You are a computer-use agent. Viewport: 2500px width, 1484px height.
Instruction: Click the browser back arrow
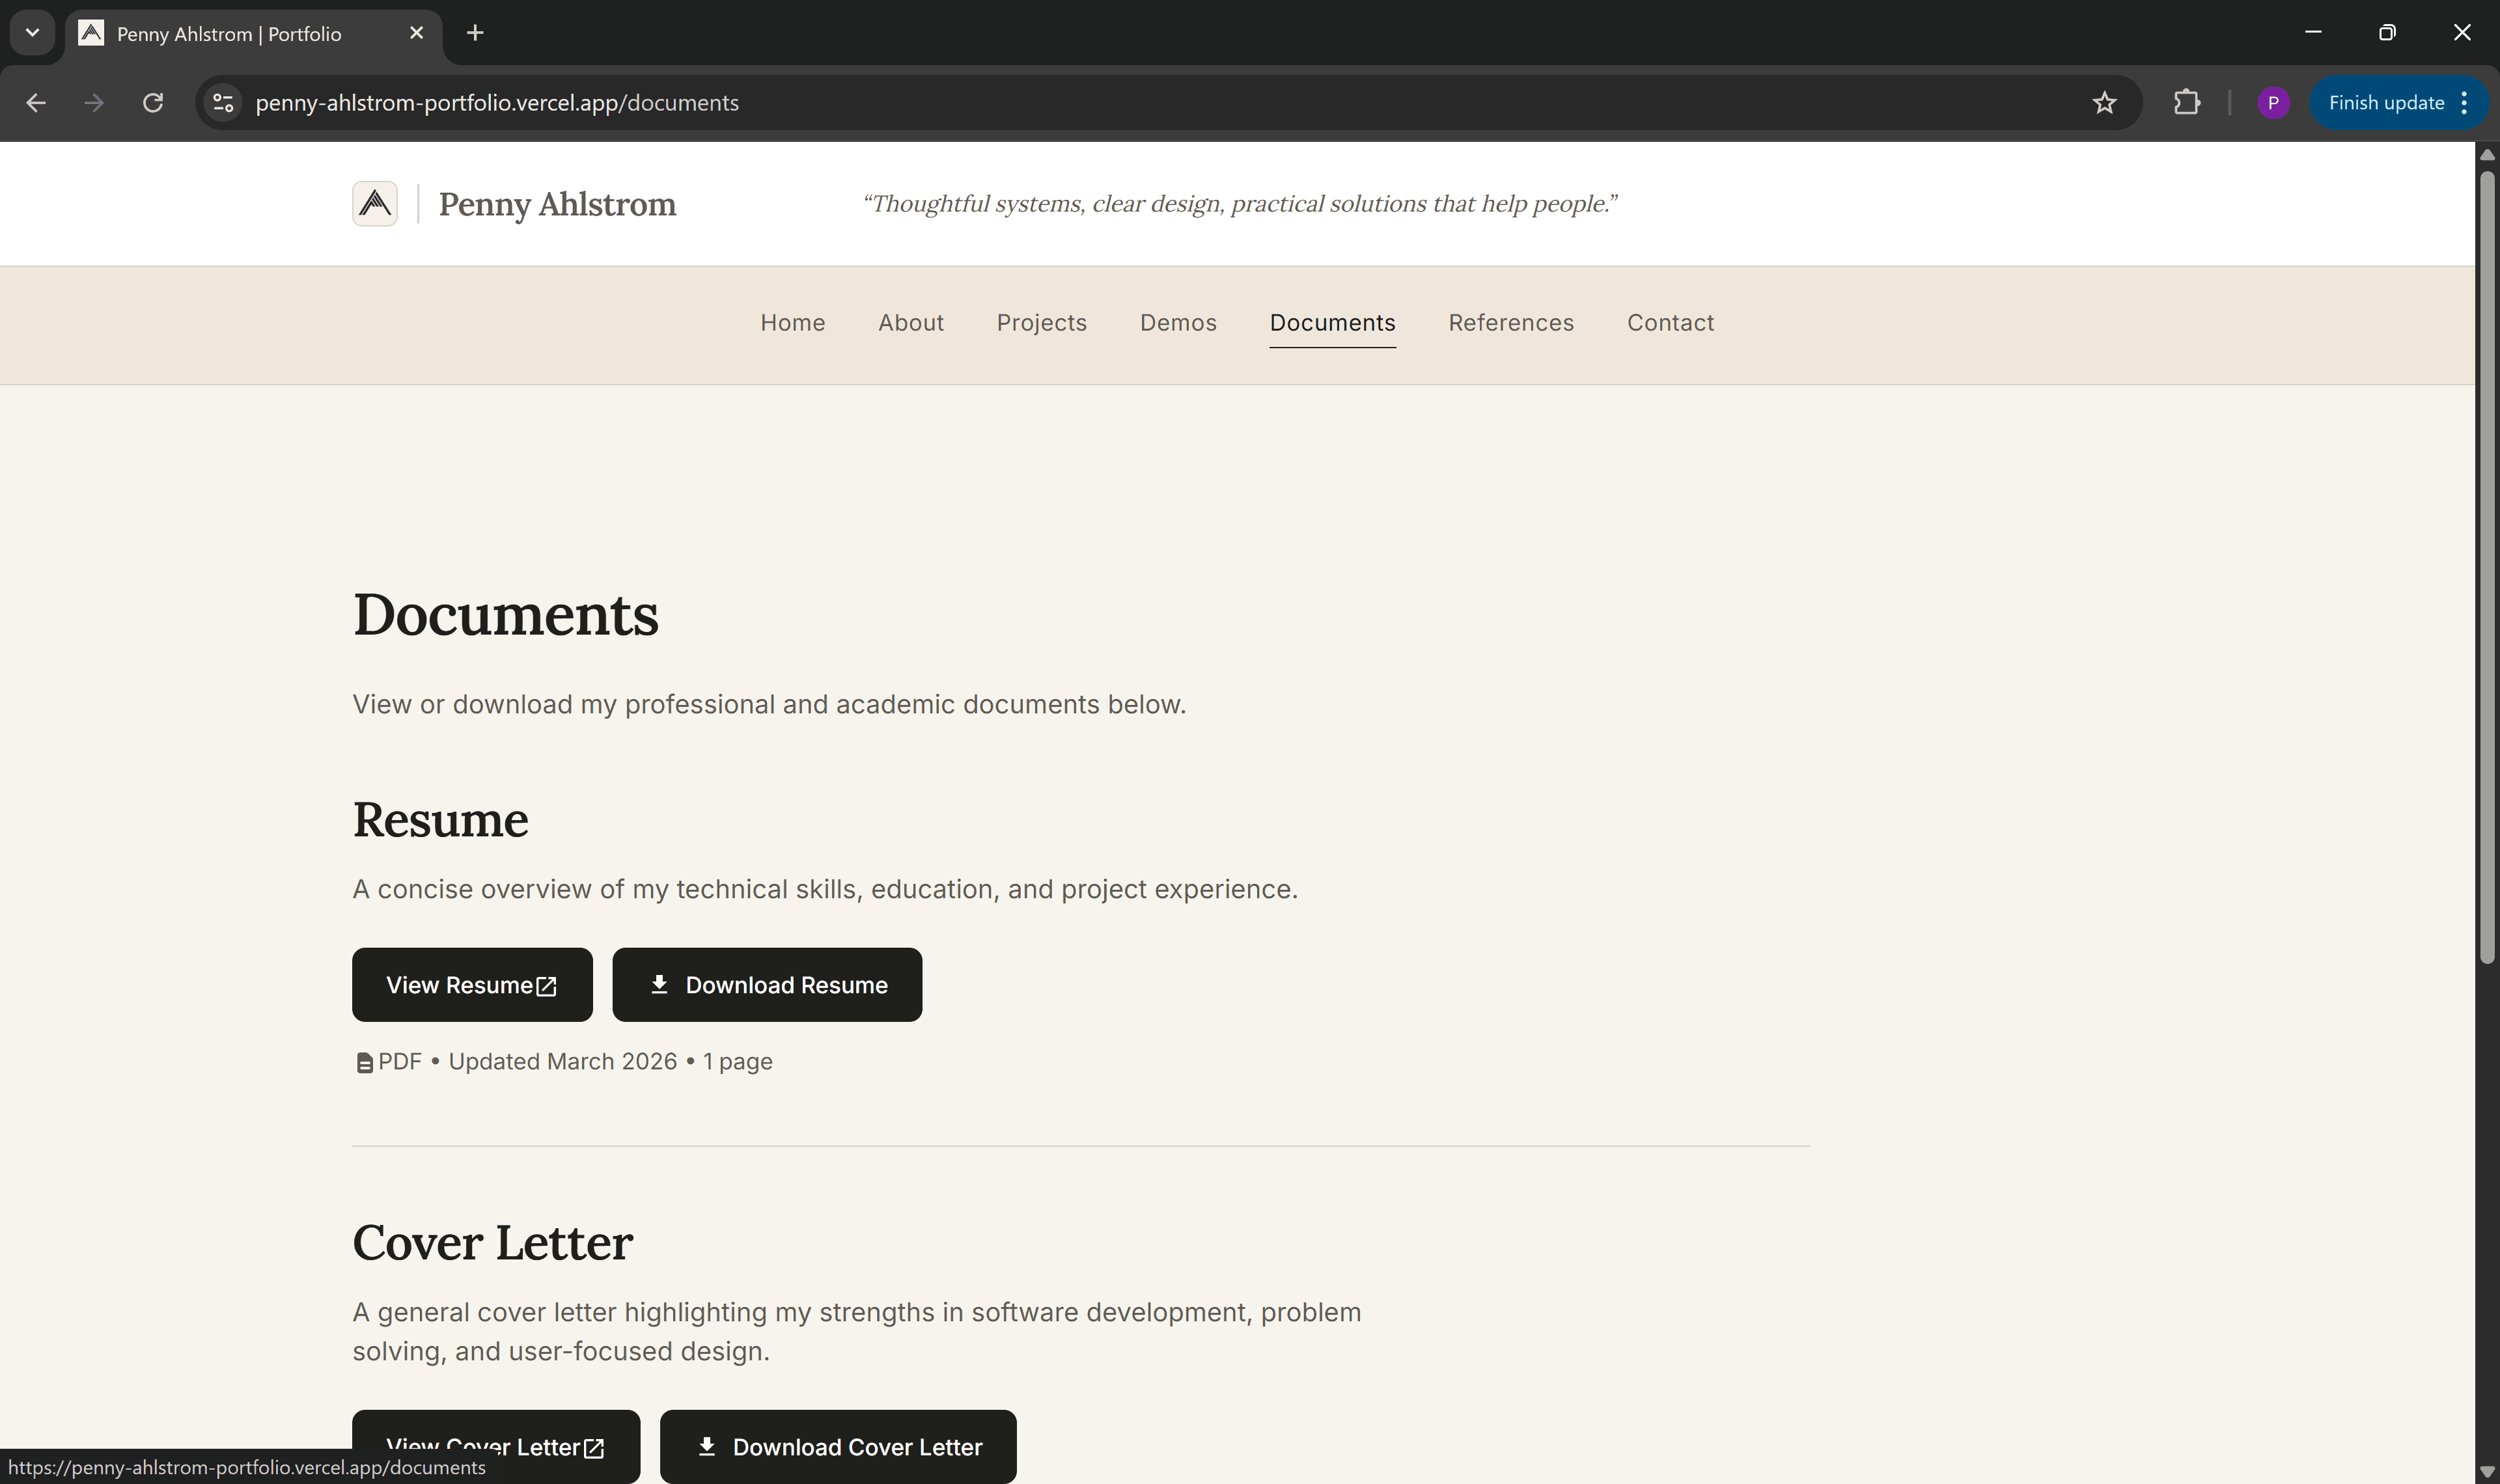[x=36, y=102]
